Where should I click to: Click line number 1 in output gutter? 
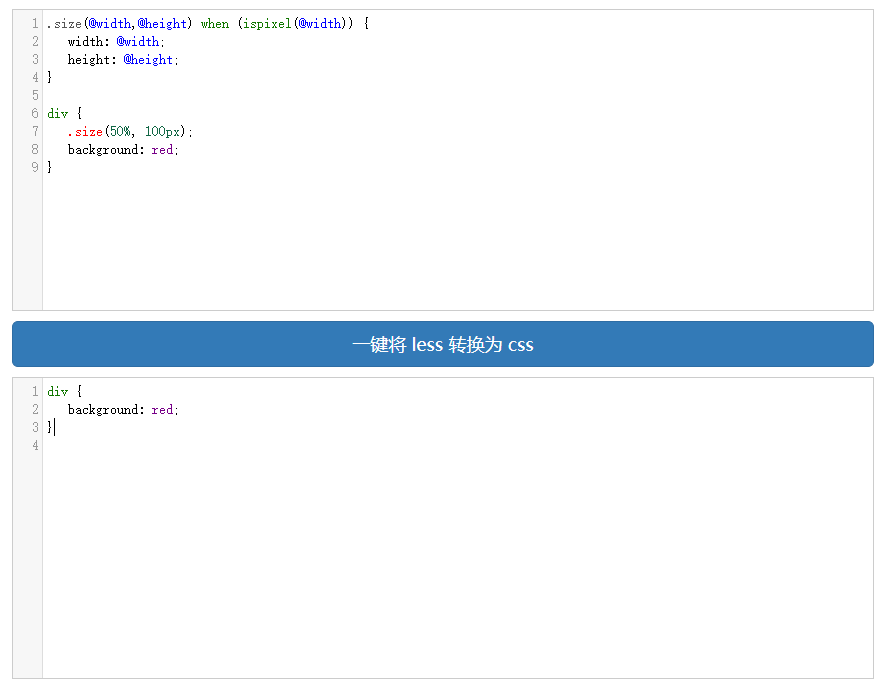coord(35,391)
